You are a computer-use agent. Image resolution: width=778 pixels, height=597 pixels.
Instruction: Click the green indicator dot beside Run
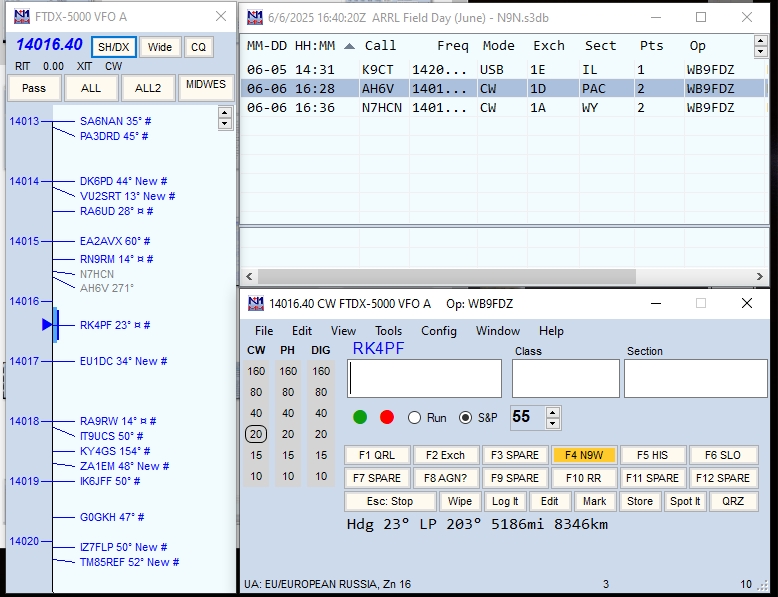360,417
